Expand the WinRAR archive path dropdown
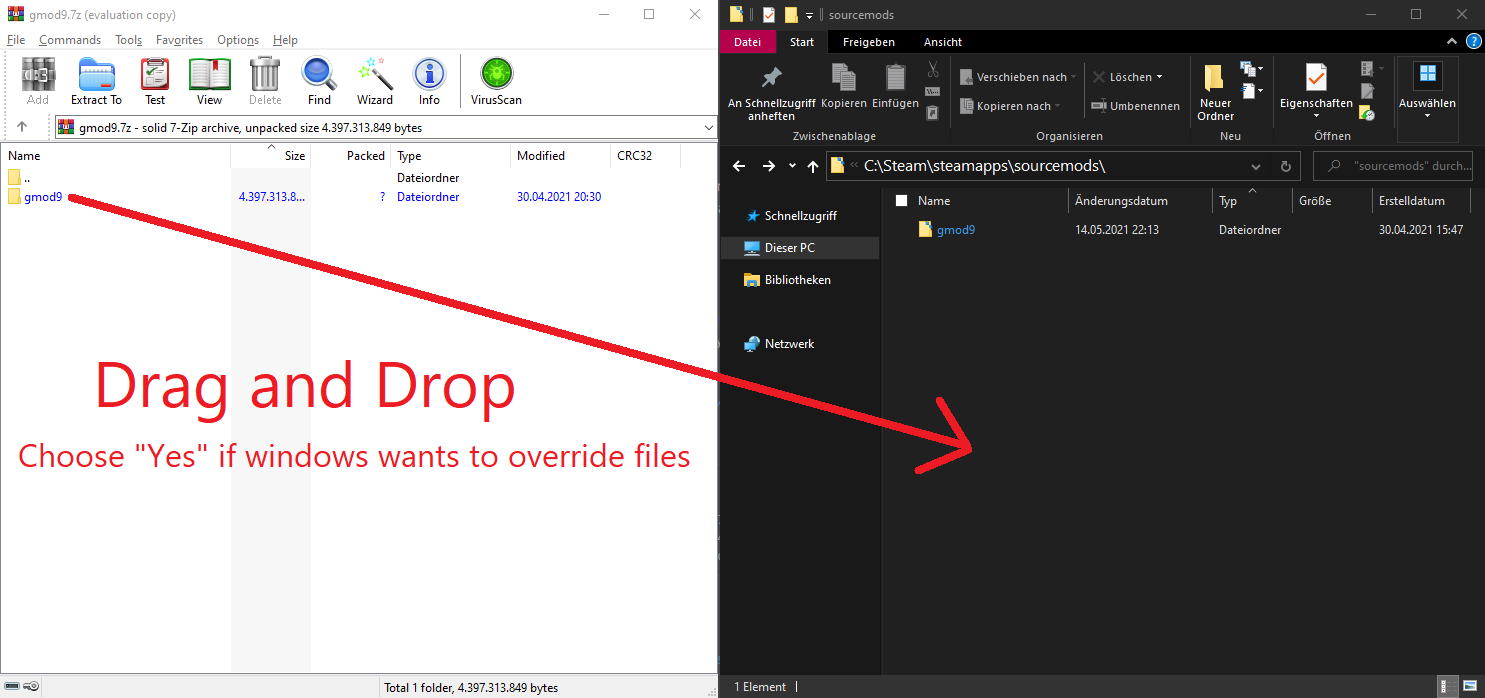Screen dimensions: 1485x698 tap(709, 128)
